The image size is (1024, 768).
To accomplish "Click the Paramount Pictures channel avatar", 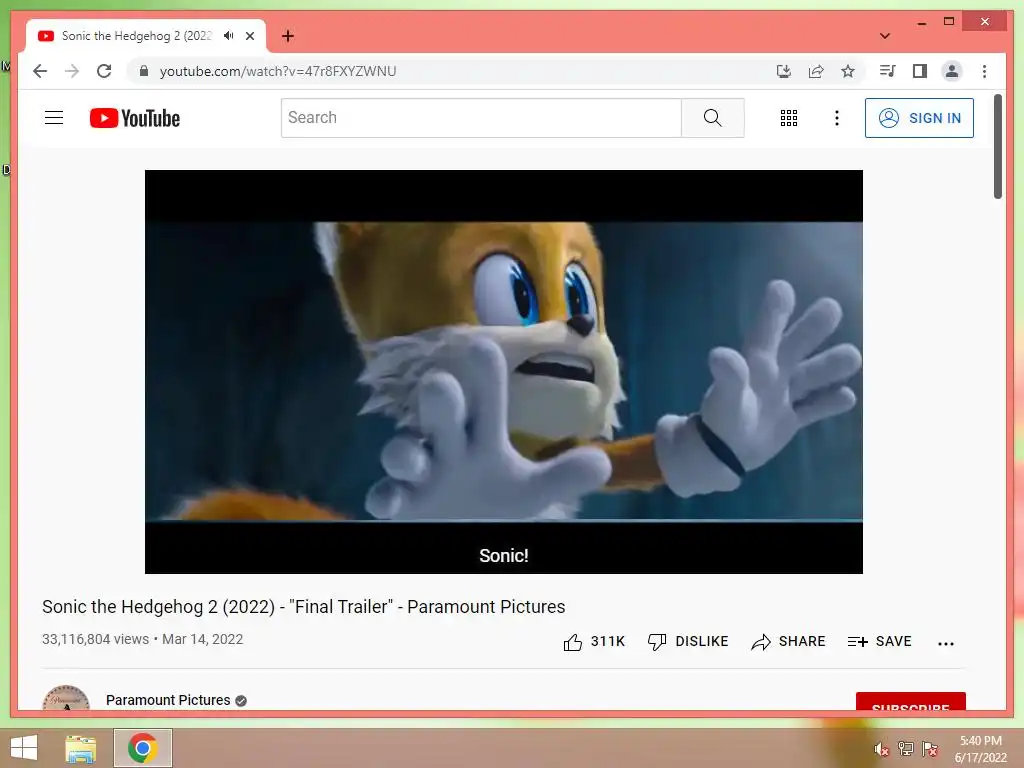I will click(66, 698).
